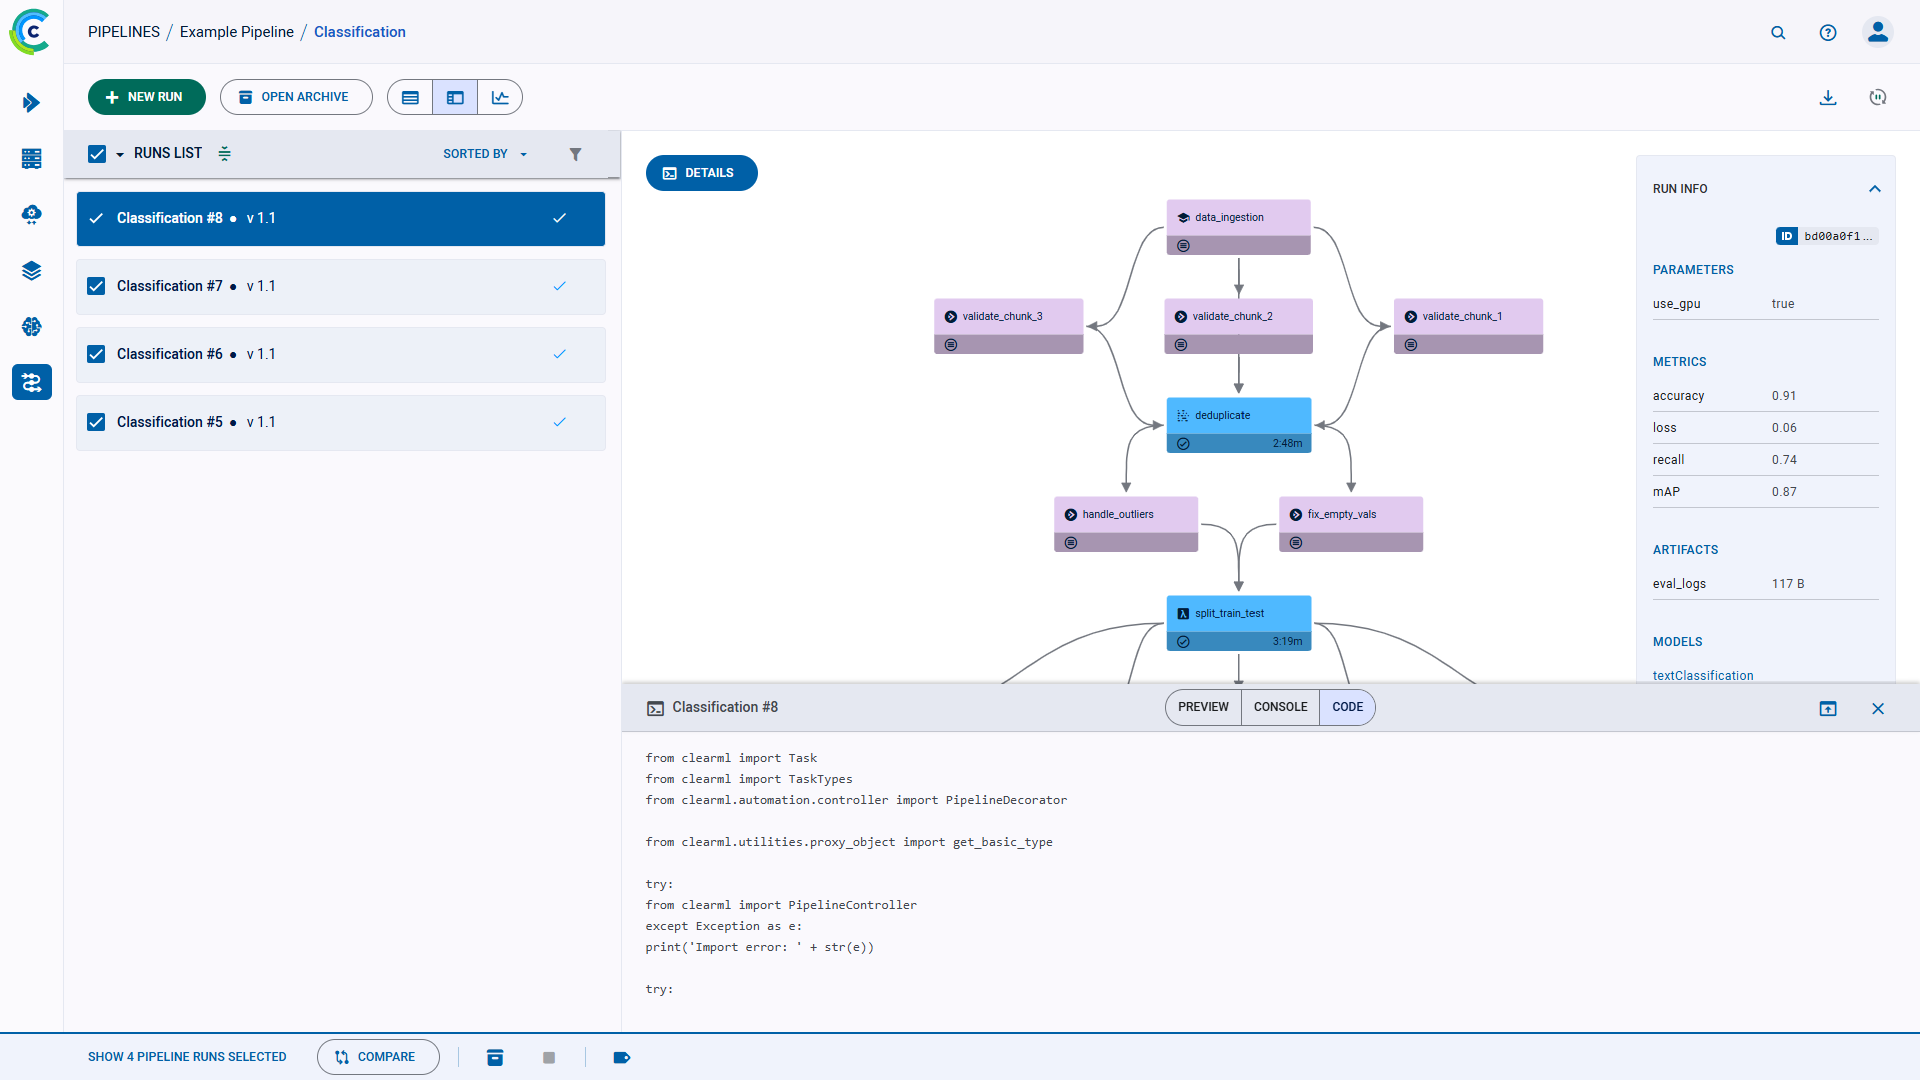Uncheck the Classification #7 run checkbox
1920x1080 pixels.
pos(96,286)
